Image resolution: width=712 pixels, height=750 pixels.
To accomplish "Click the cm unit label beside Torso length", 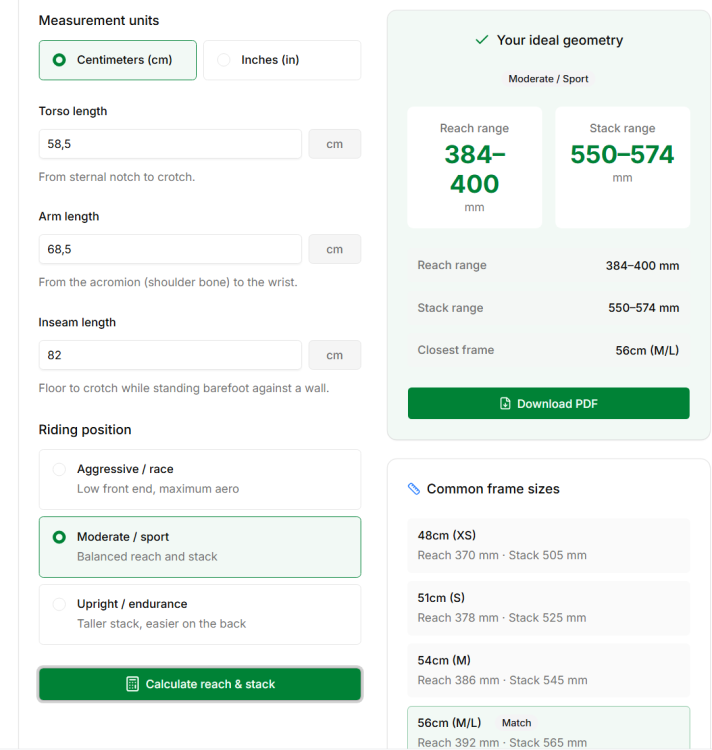I will pyautogui.click(x=335, y=144).
